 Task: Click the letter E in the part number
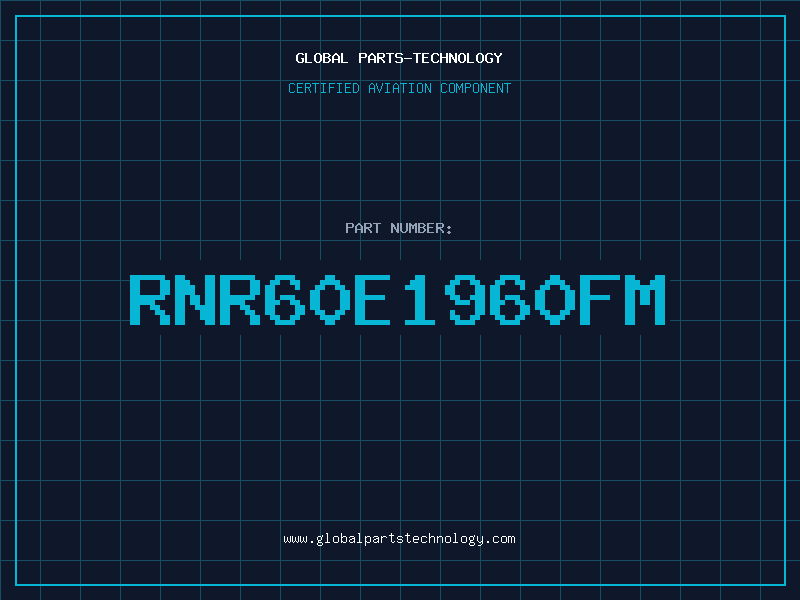373,299
